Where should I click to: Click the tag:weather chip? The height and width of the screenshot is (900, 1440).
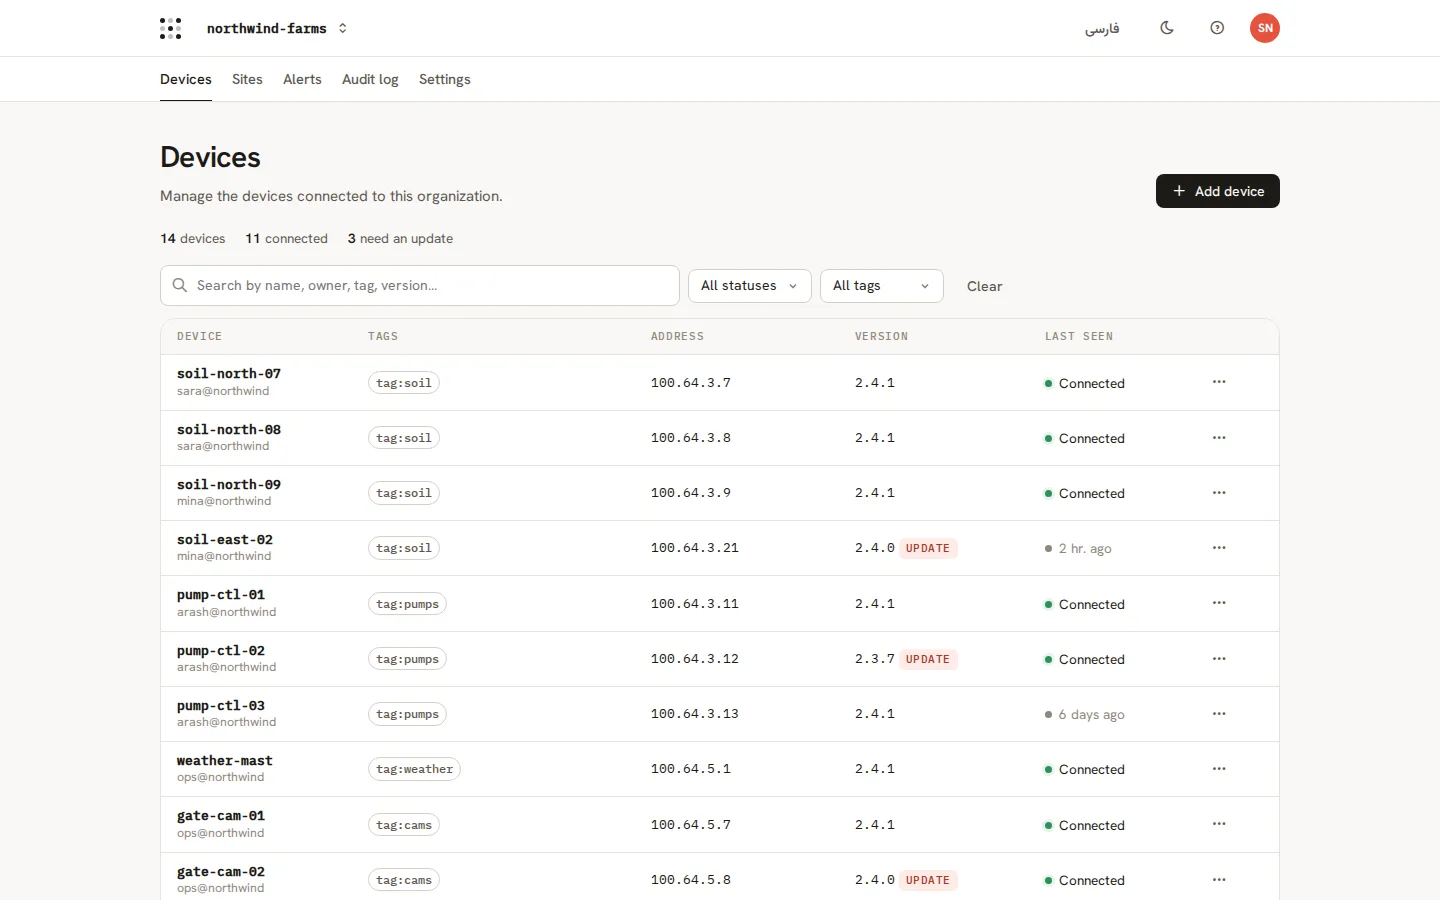pyautogui.click(x=414, y=769)
